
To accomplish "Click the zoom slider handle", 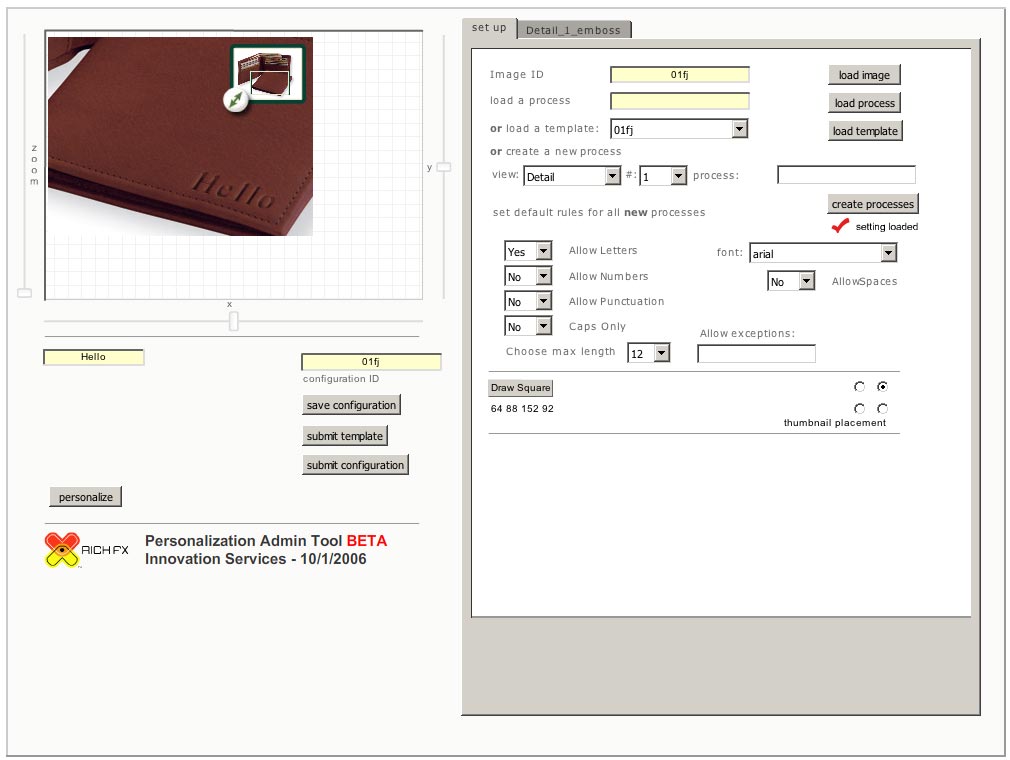I will pyautogui.click(x=24, y=293).
